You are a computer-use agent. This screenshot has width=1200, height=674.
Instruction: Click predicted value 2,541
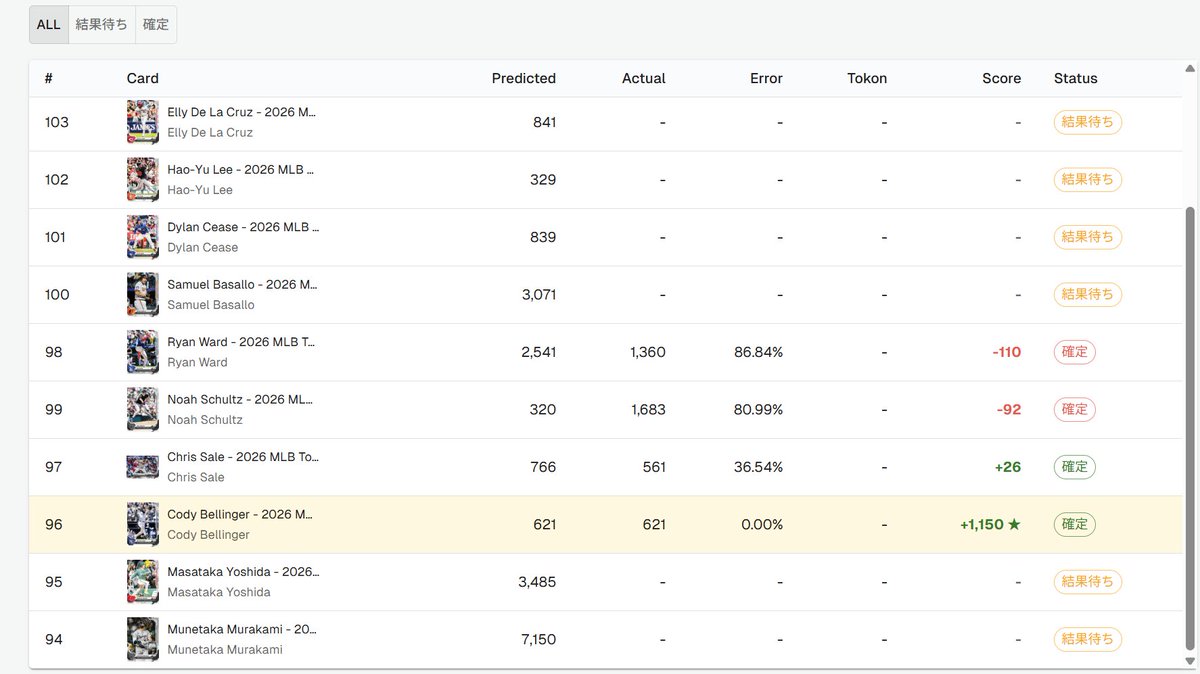(538, 352)
